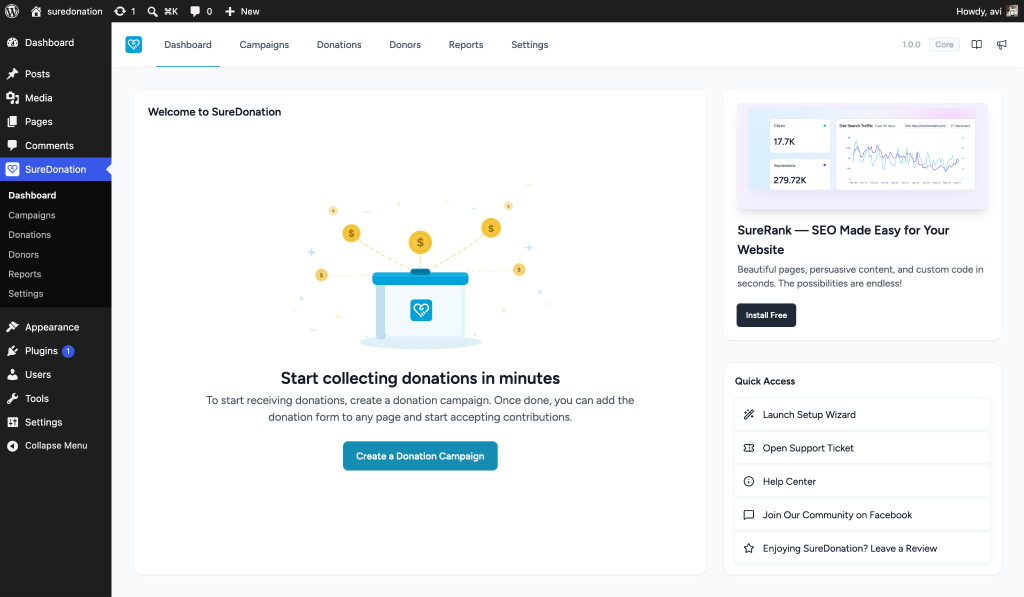
Task: Click the Quick Access heading
Action: coord(765,381)
